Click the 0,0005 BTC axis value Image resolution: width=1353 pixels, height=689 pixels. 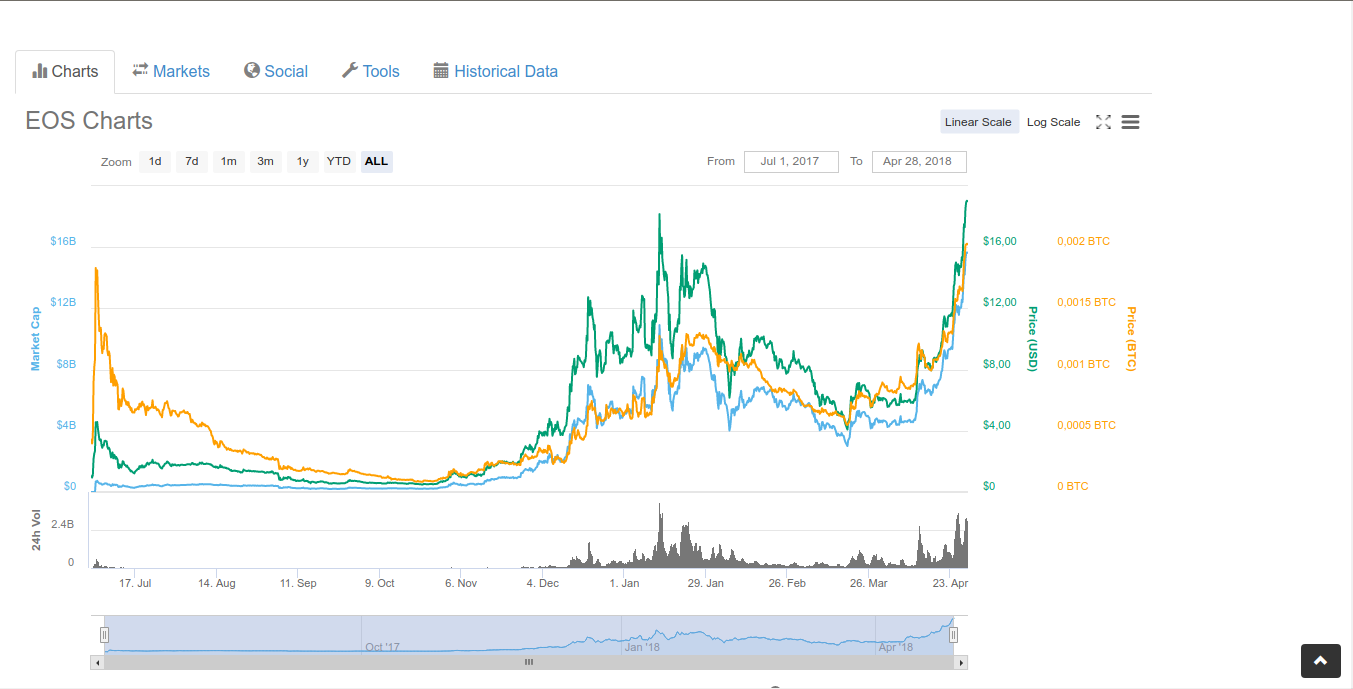1086,425
